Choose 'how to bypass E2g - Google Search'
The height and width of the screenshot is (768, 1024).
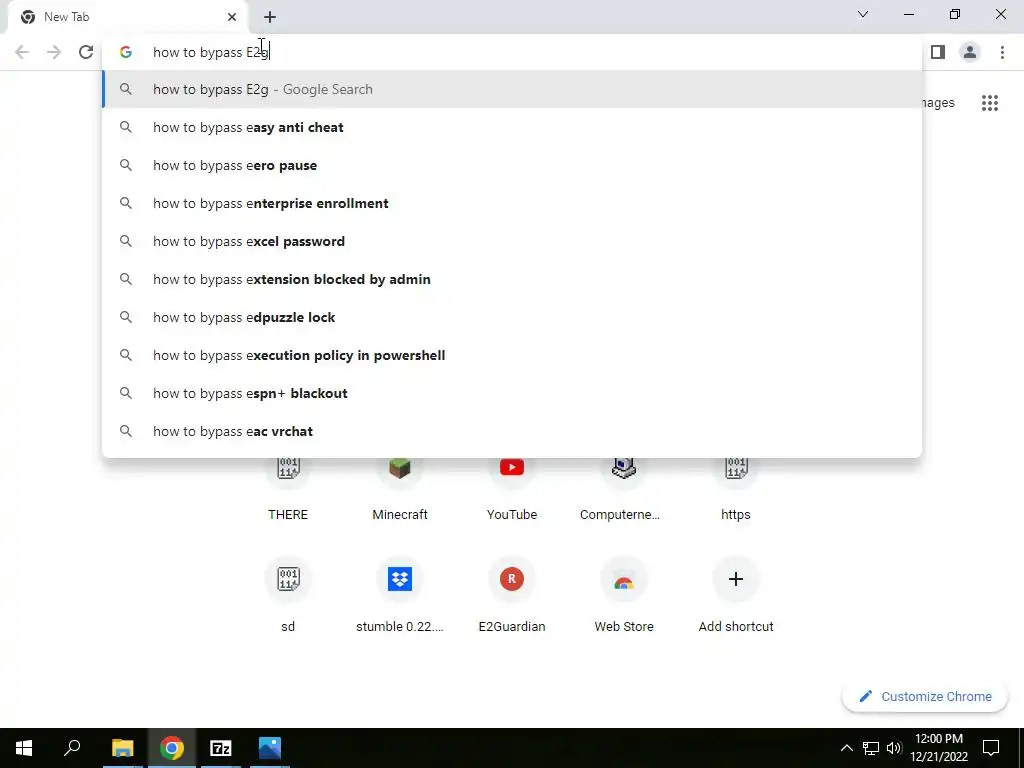click(512, 89)
